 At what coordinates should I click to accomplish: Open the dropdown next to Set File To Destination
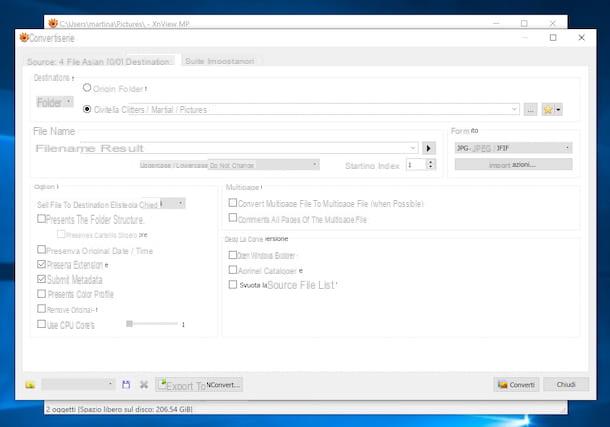point(172,203)
